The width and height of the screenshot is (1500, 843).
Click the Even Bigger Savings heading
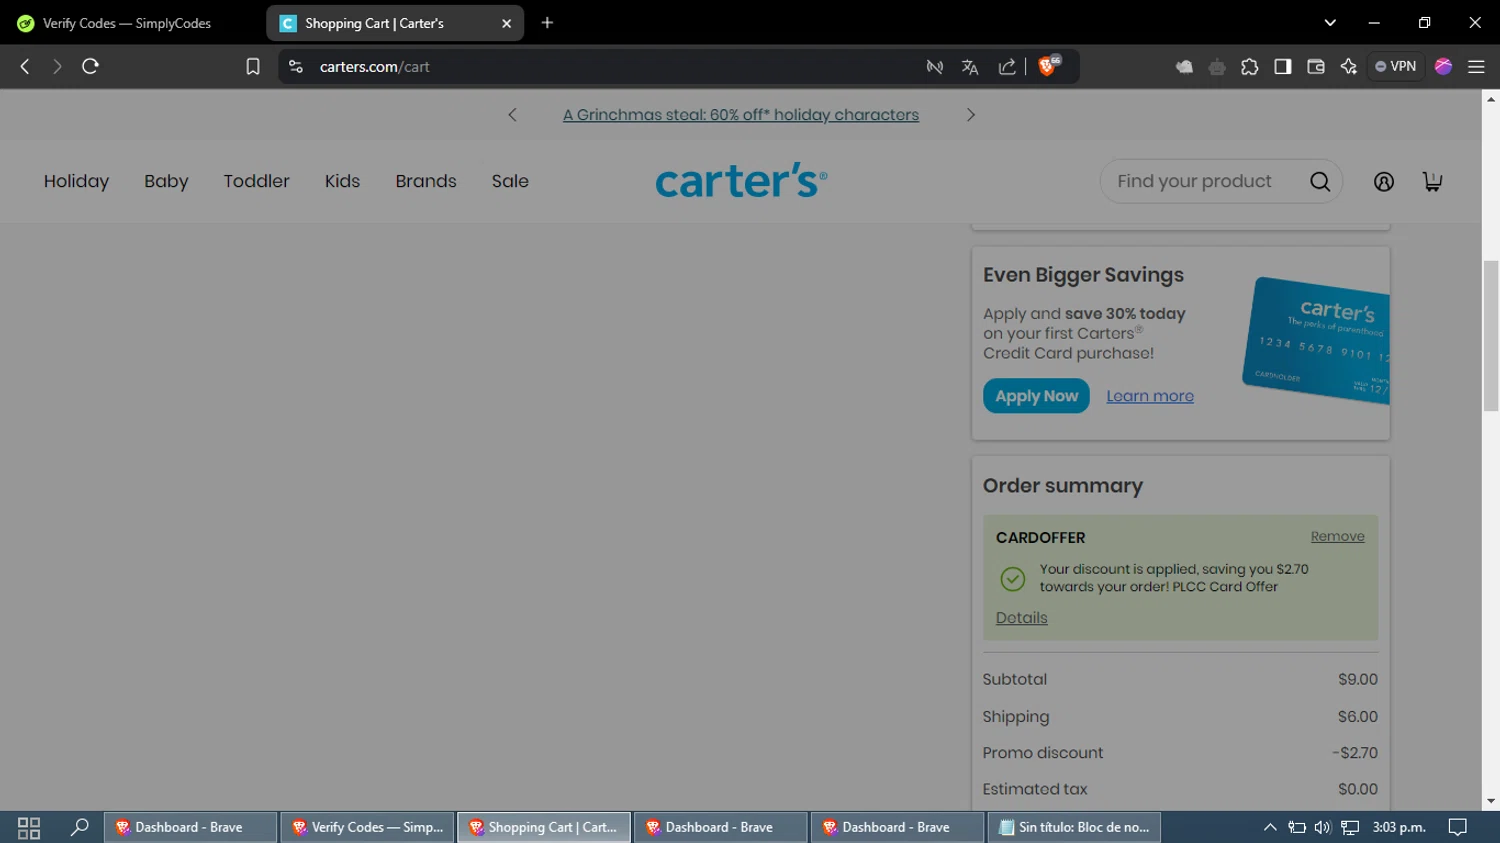[x=1083, y=275]
